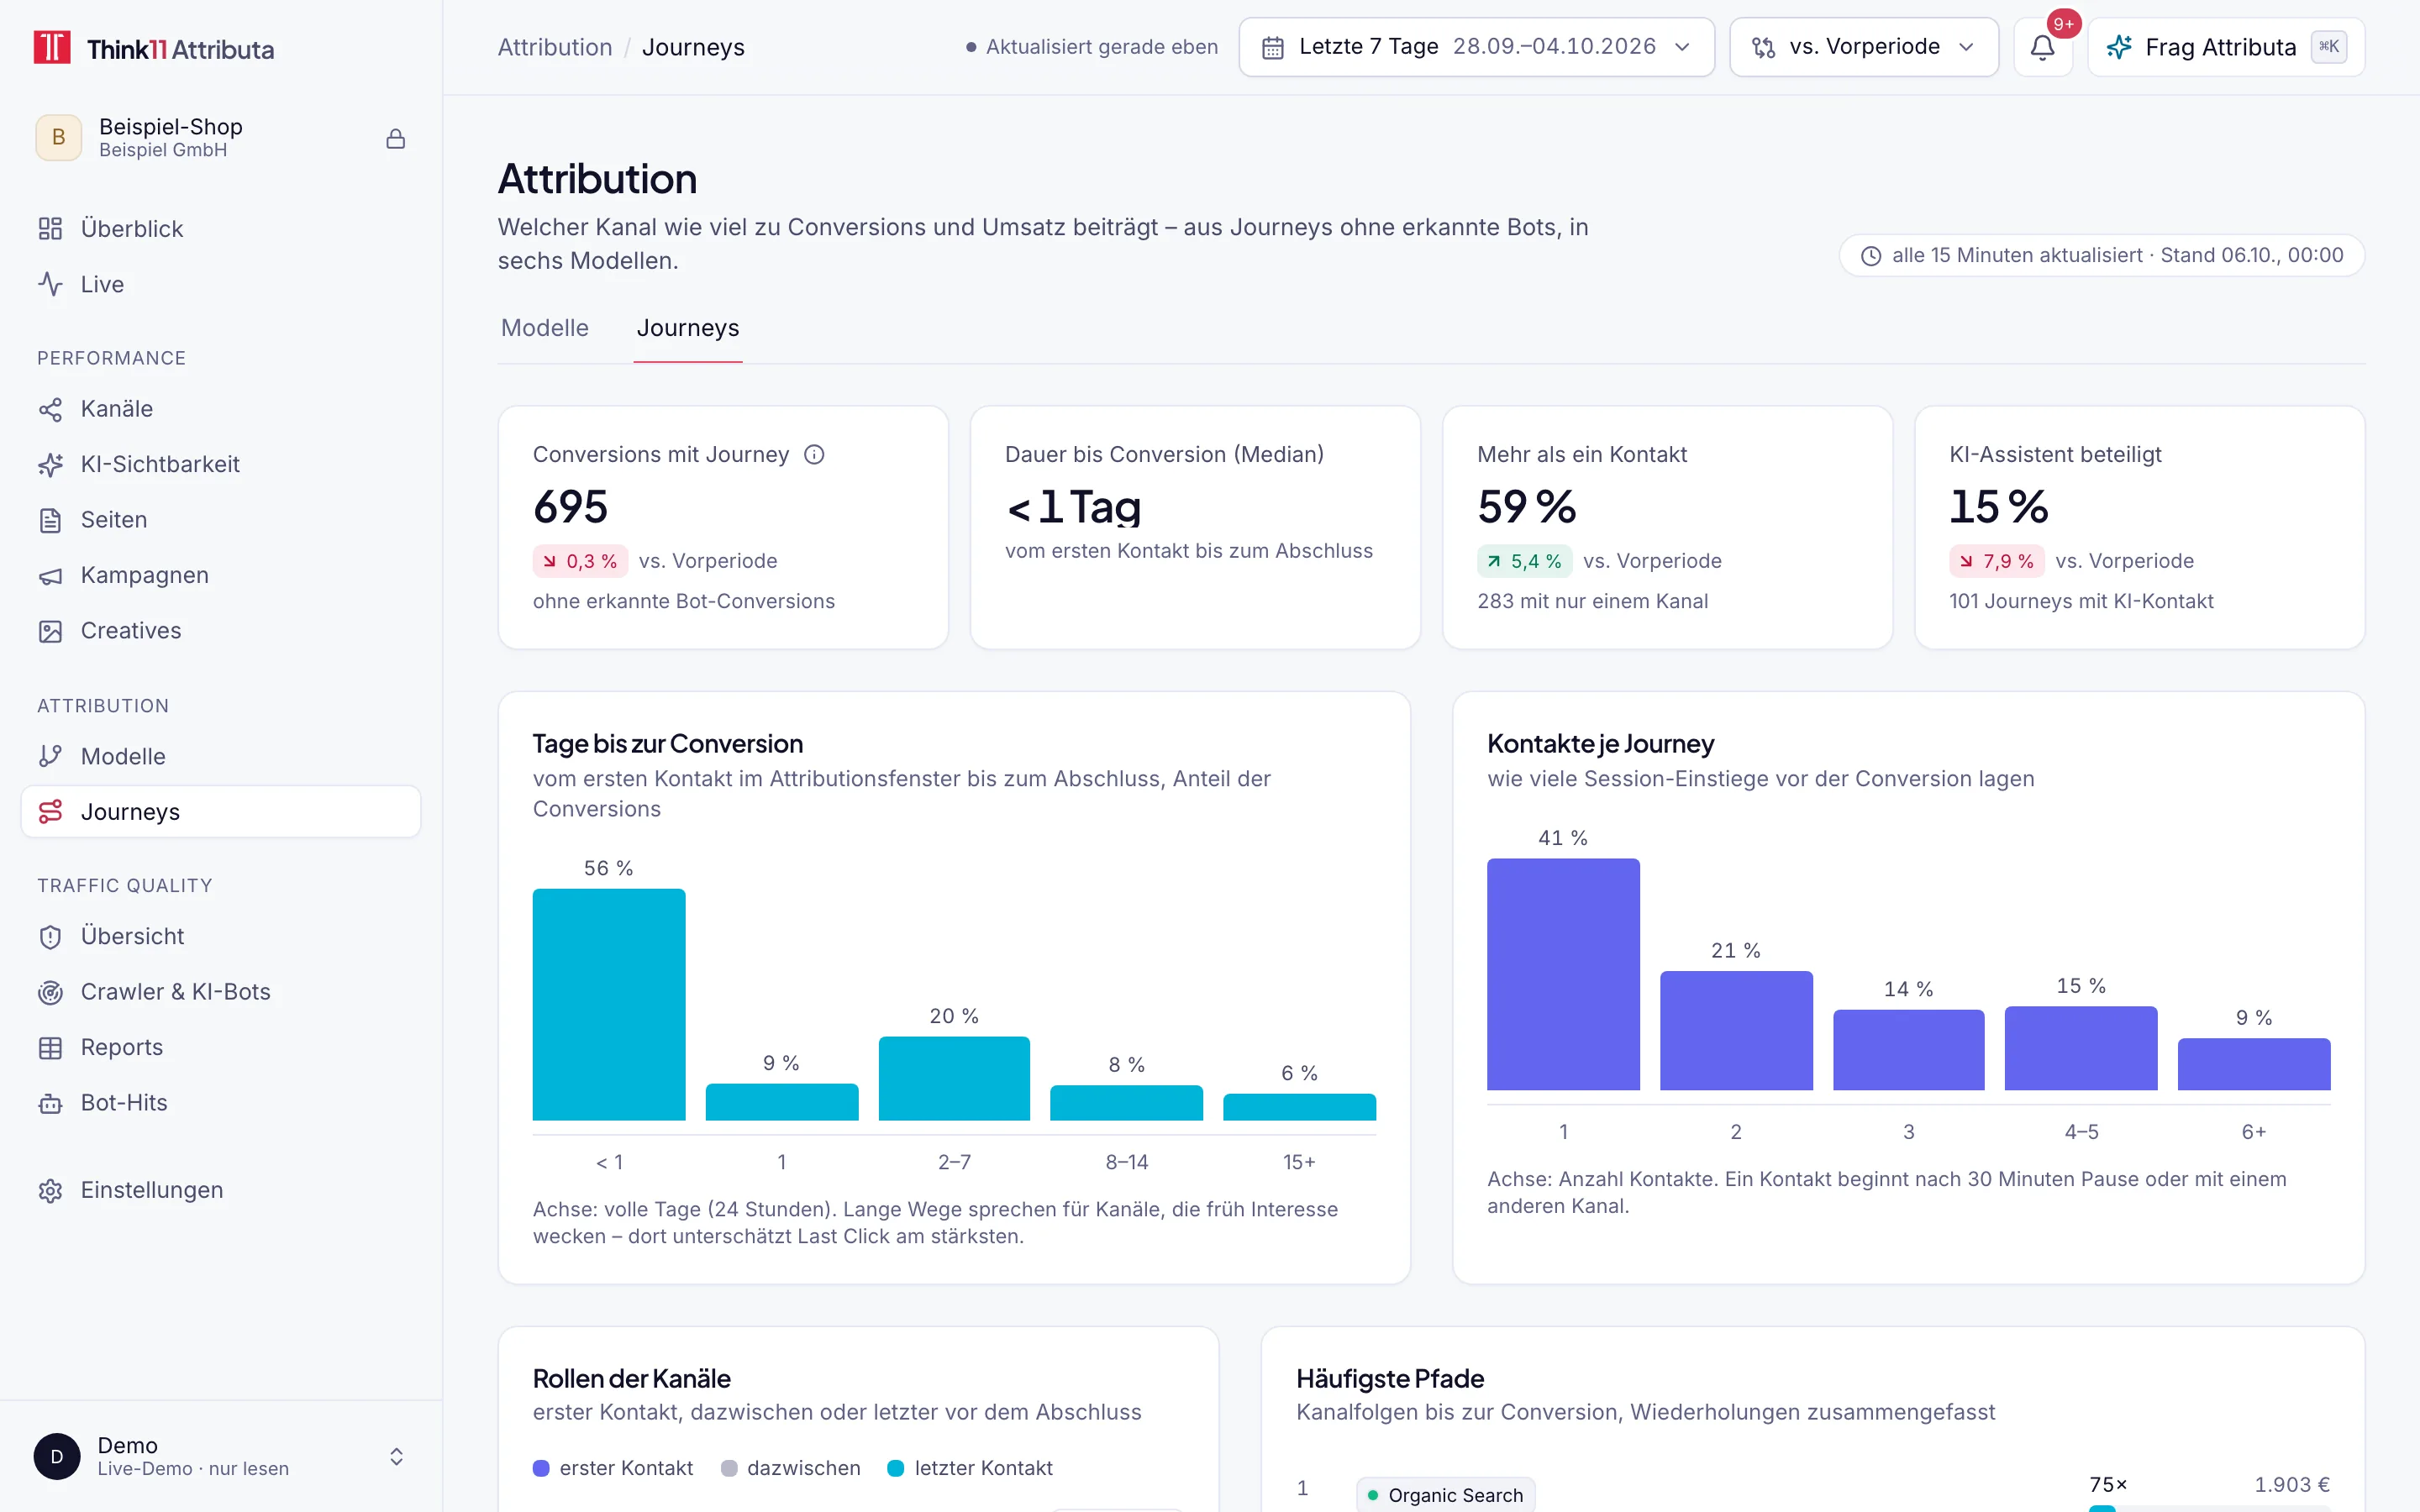Switch to the Modelle tab
This screenshot has height=1512, width=2420.
tap(545, 328)
